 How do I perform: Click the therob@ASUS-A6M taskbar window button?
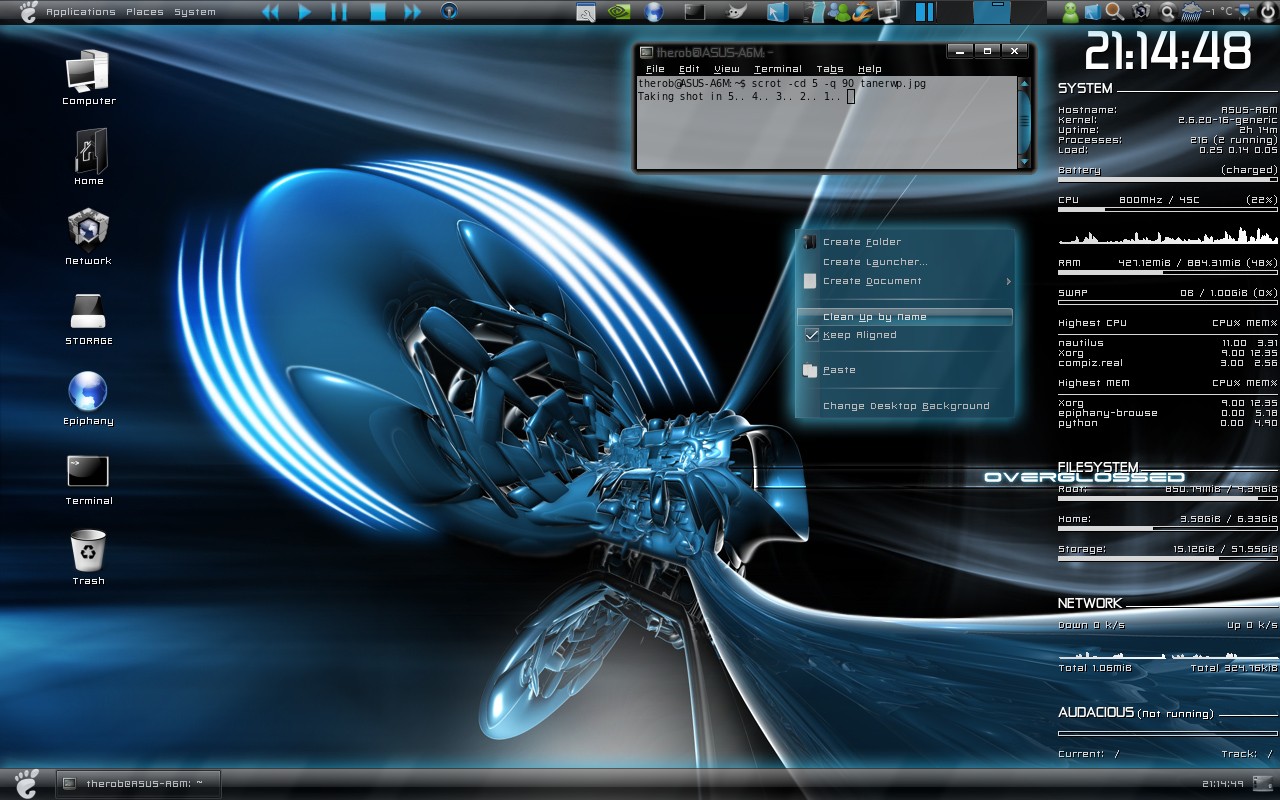coord(137,784)
